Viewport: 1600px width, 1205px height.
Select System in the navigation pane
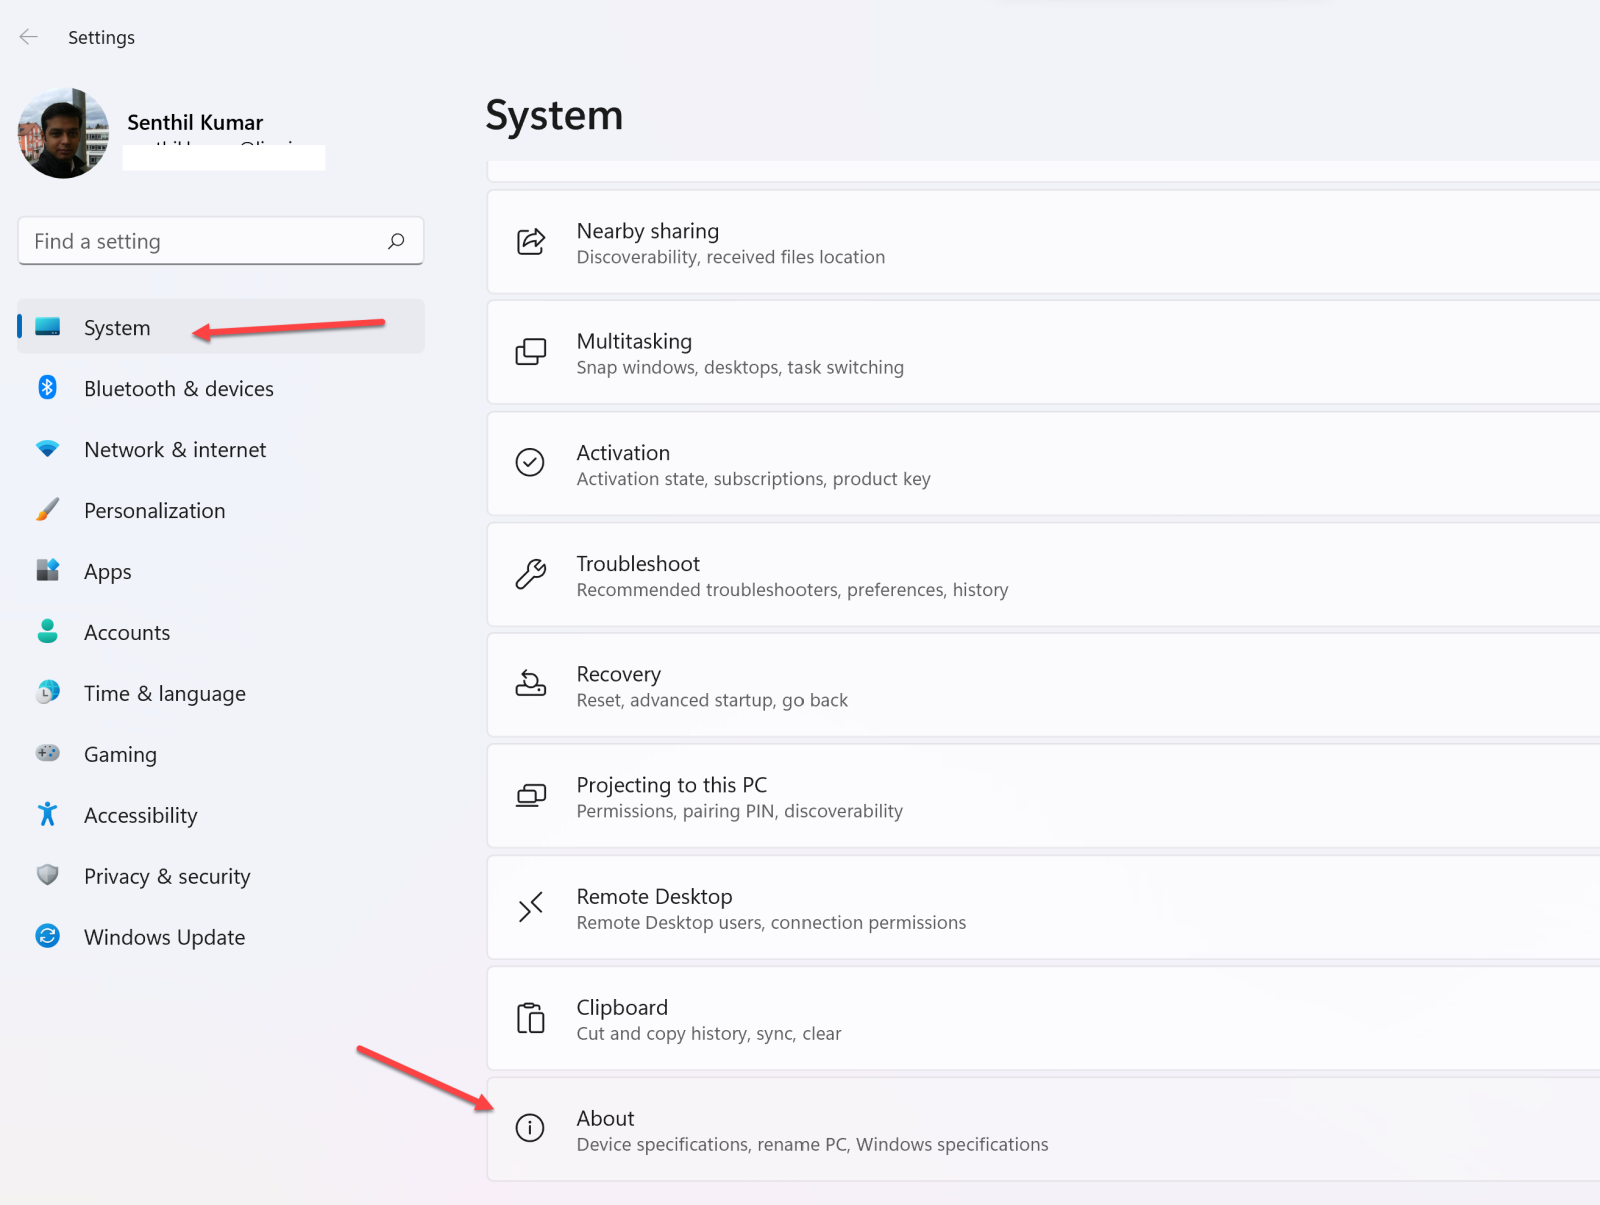[116, 327]
